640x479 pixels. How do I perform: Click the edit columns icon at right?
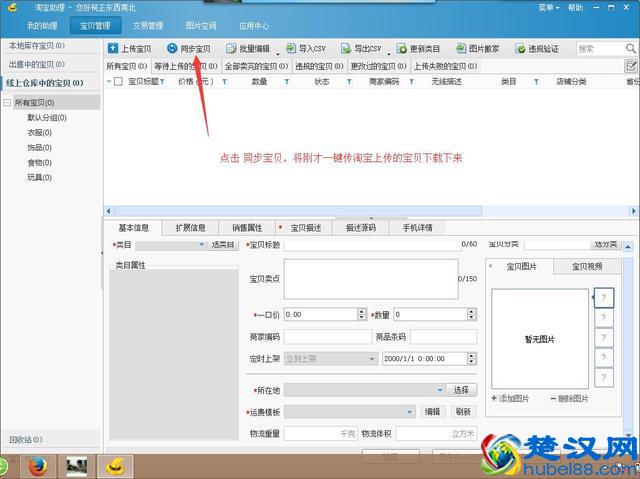click(x=631, y=66)
